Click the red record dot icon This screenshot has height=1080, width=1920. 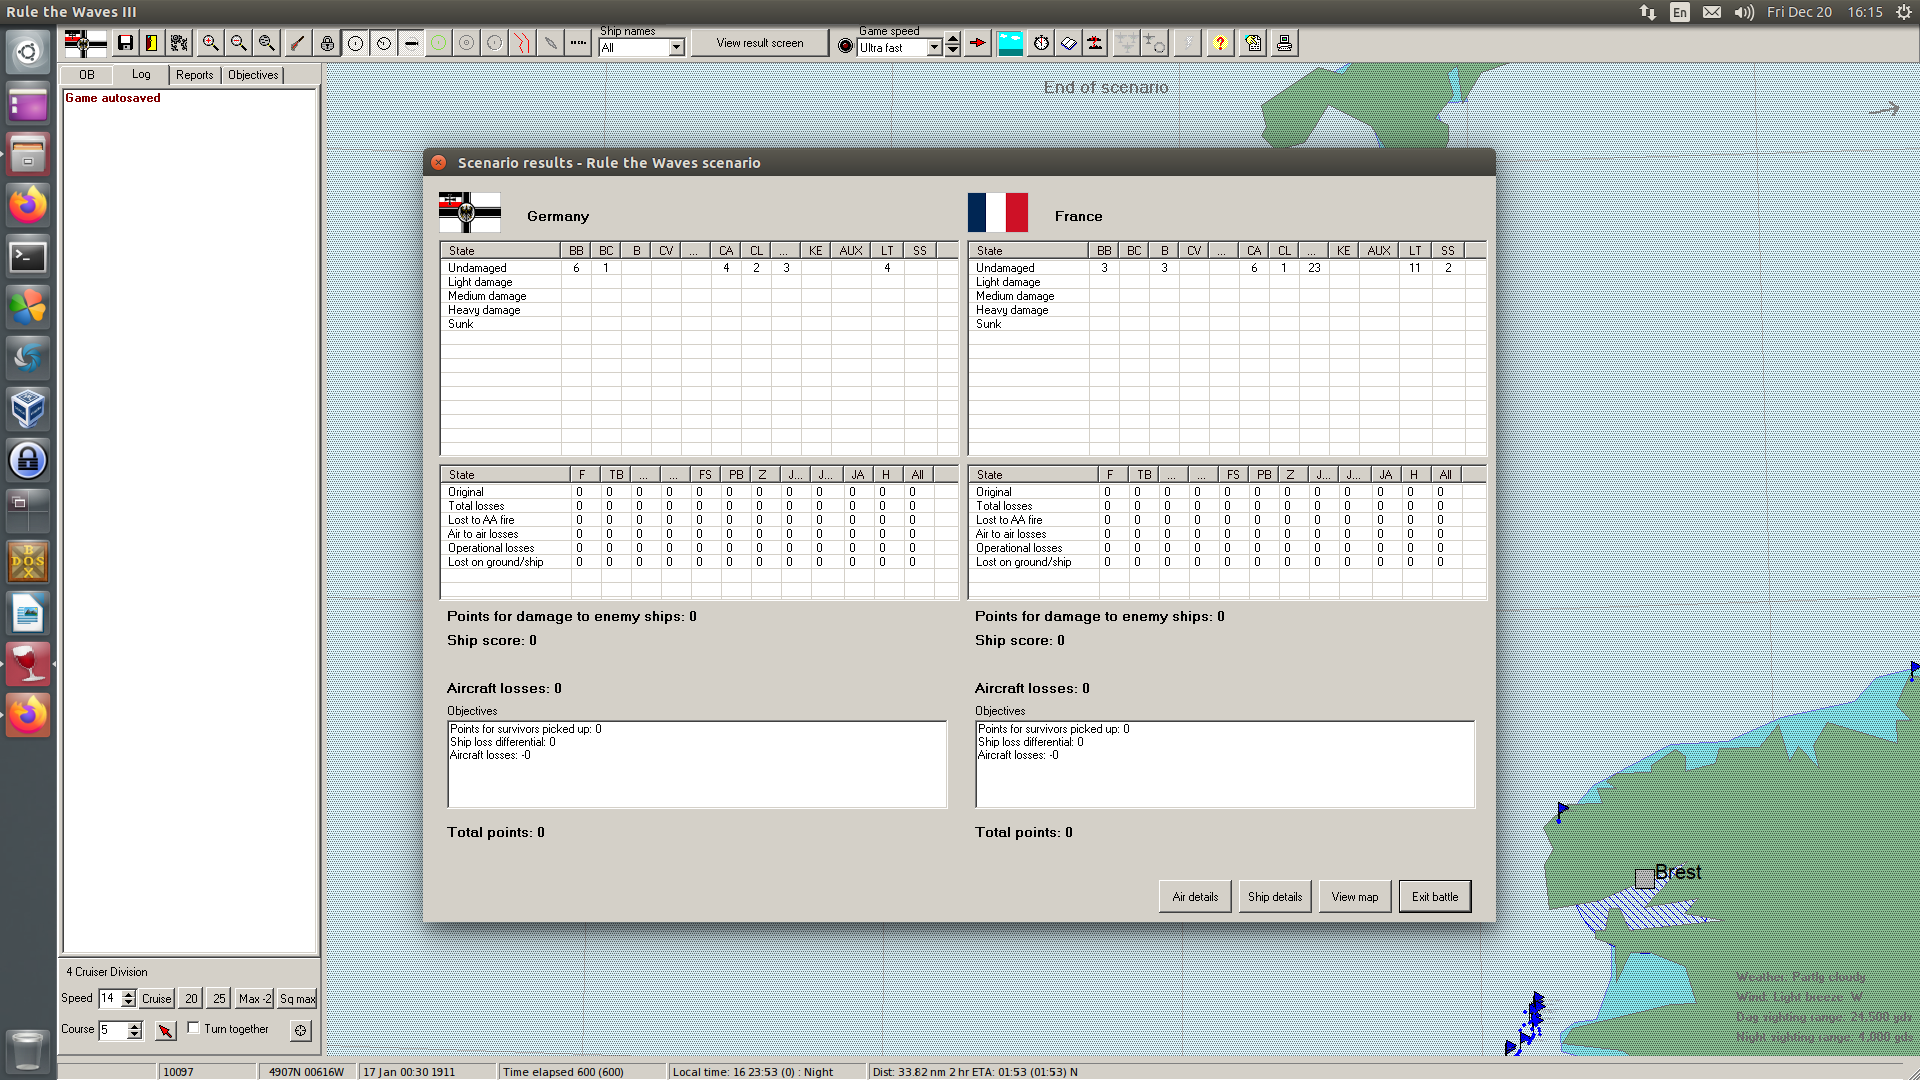tap(845, 46)
